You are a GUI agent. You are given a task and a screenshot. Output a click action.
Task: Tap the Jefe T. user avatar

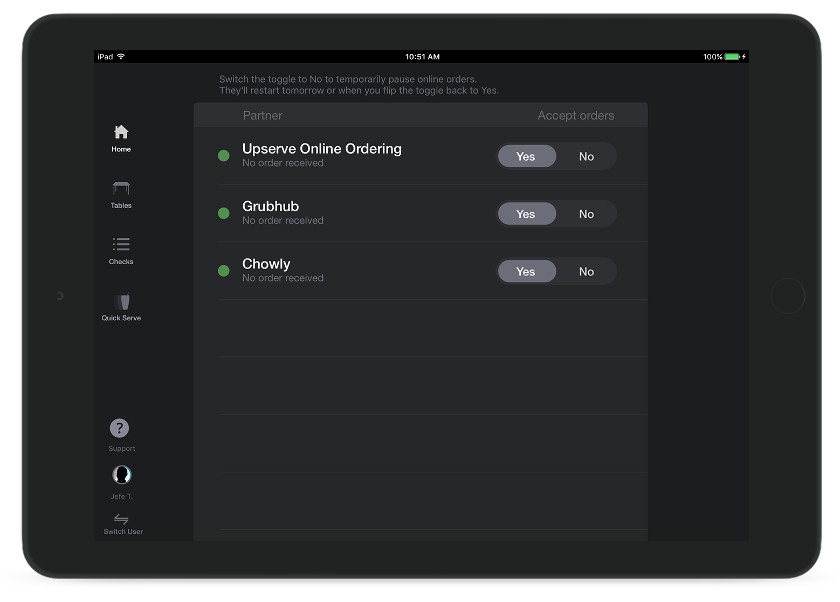[x=122, y=475]
